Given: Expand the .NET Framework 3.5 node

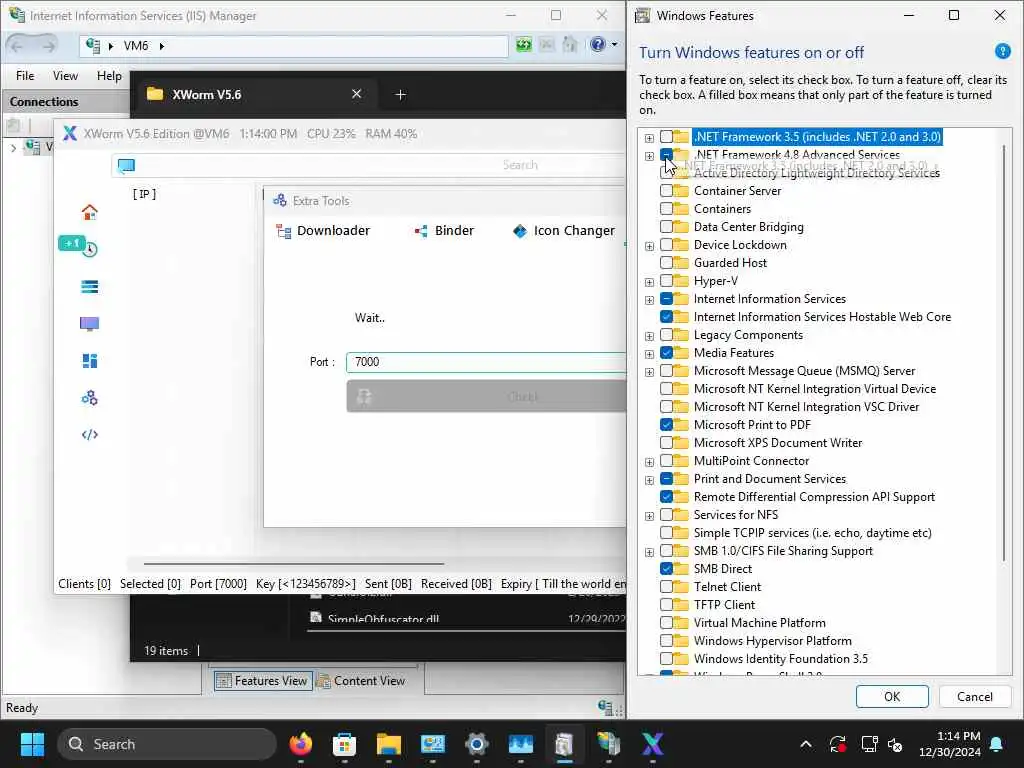Looking at the screenshot, I should [649, 138].
